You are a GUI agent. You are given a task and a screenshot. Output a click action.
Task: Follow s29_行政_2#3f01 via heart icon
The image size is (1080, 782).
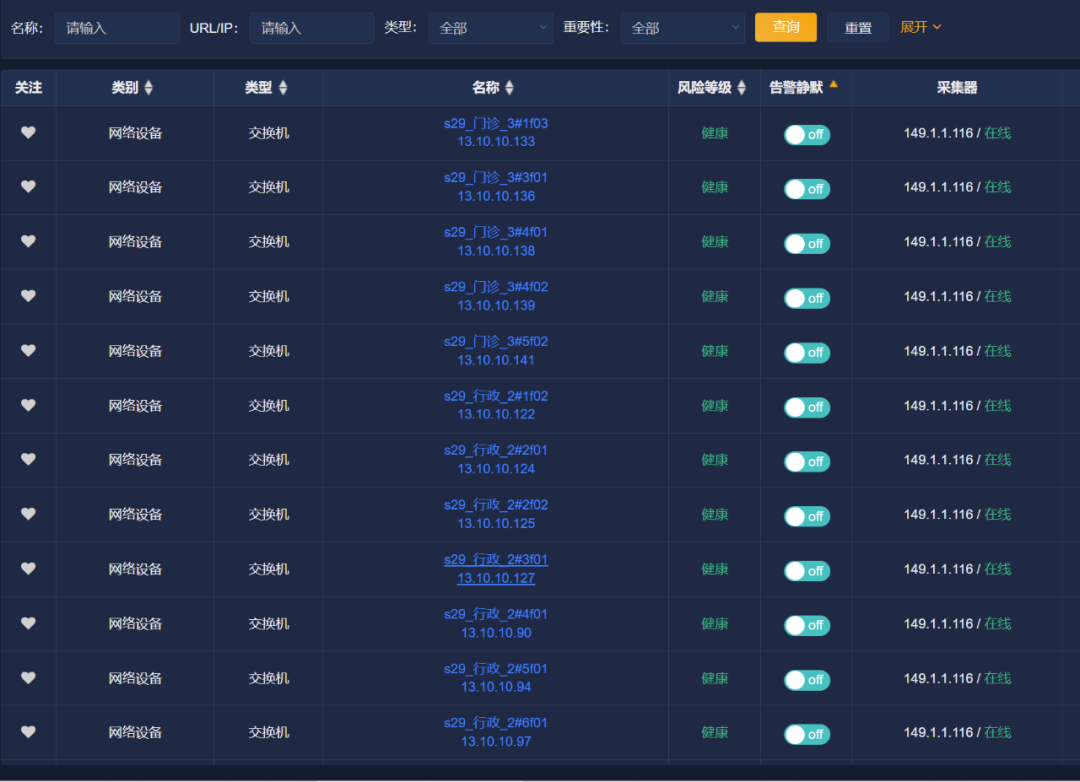click(x=28, y=568)
